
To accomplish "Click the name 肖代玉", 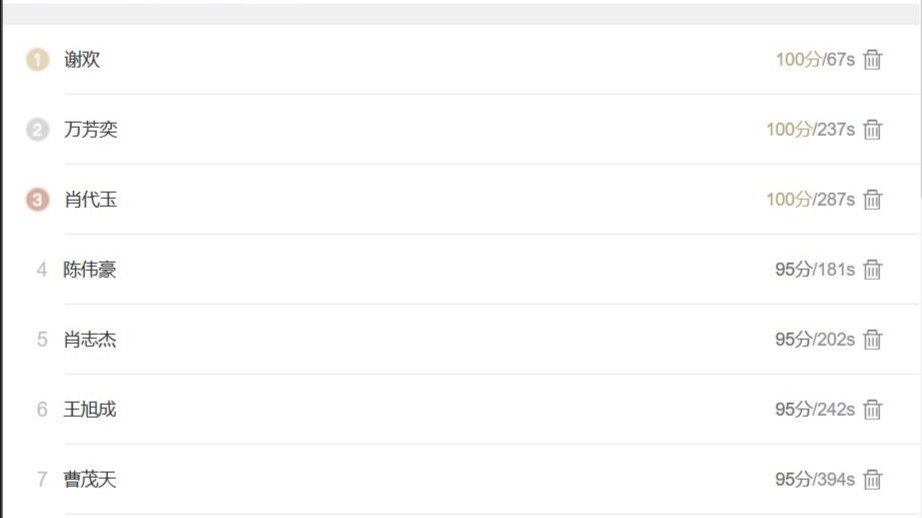I will [91, 200].
